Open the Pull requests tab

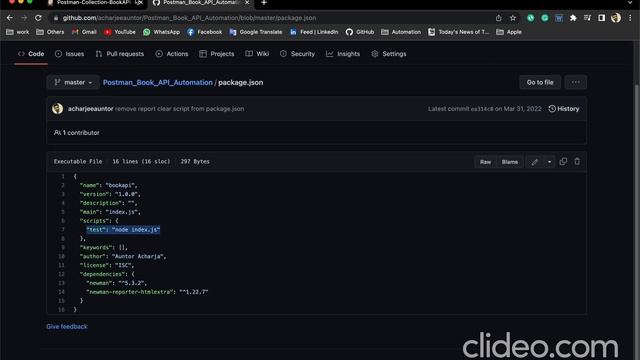(120, 54)
